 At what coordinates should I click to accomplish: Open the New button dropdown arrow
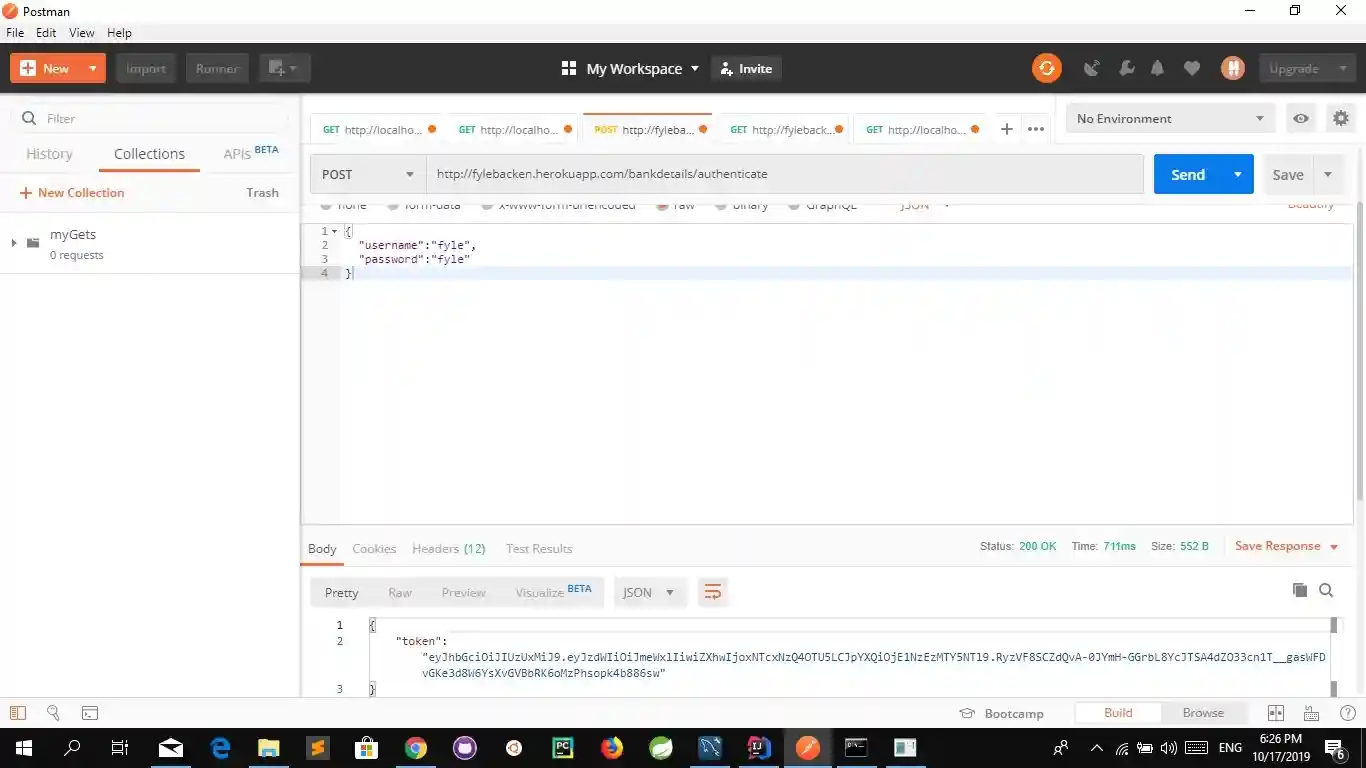tap(92, 68)
